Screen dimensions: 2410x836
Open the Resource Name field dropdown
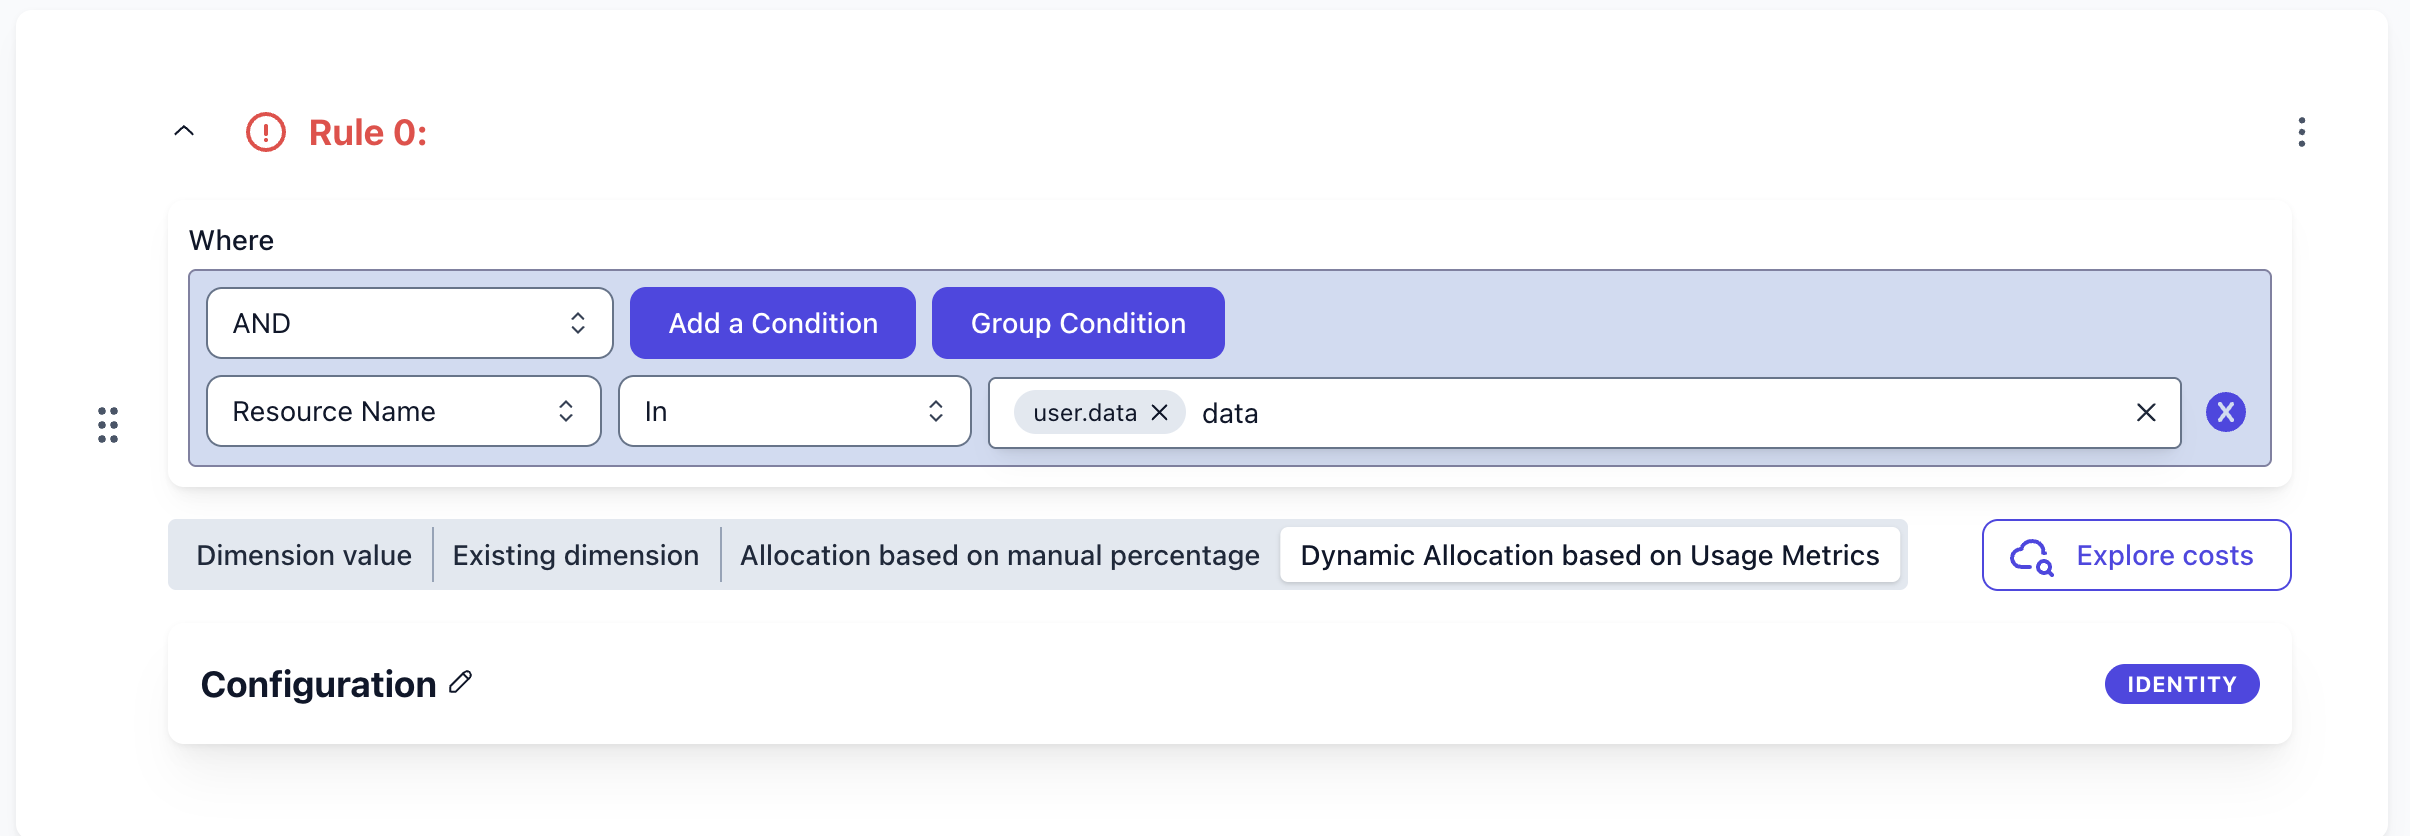[403, 411]
